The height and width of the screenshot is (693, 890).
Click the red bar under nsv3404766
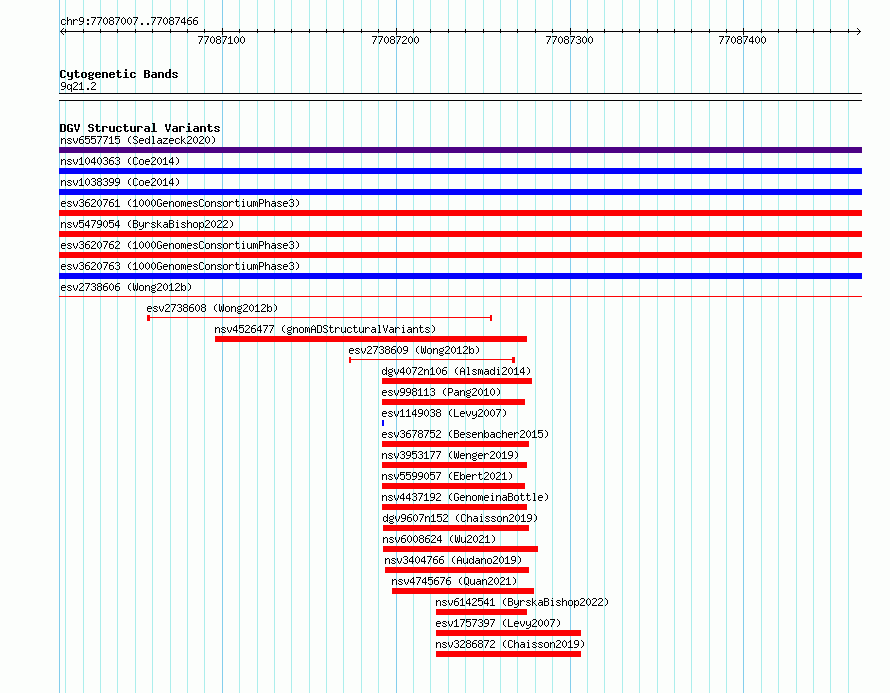click(457, 570)
